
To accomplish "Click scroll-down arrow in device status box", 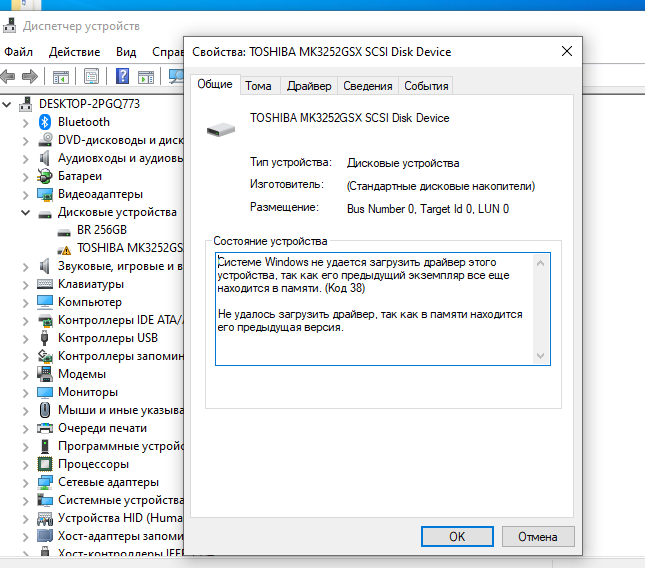I will [541, 355].
